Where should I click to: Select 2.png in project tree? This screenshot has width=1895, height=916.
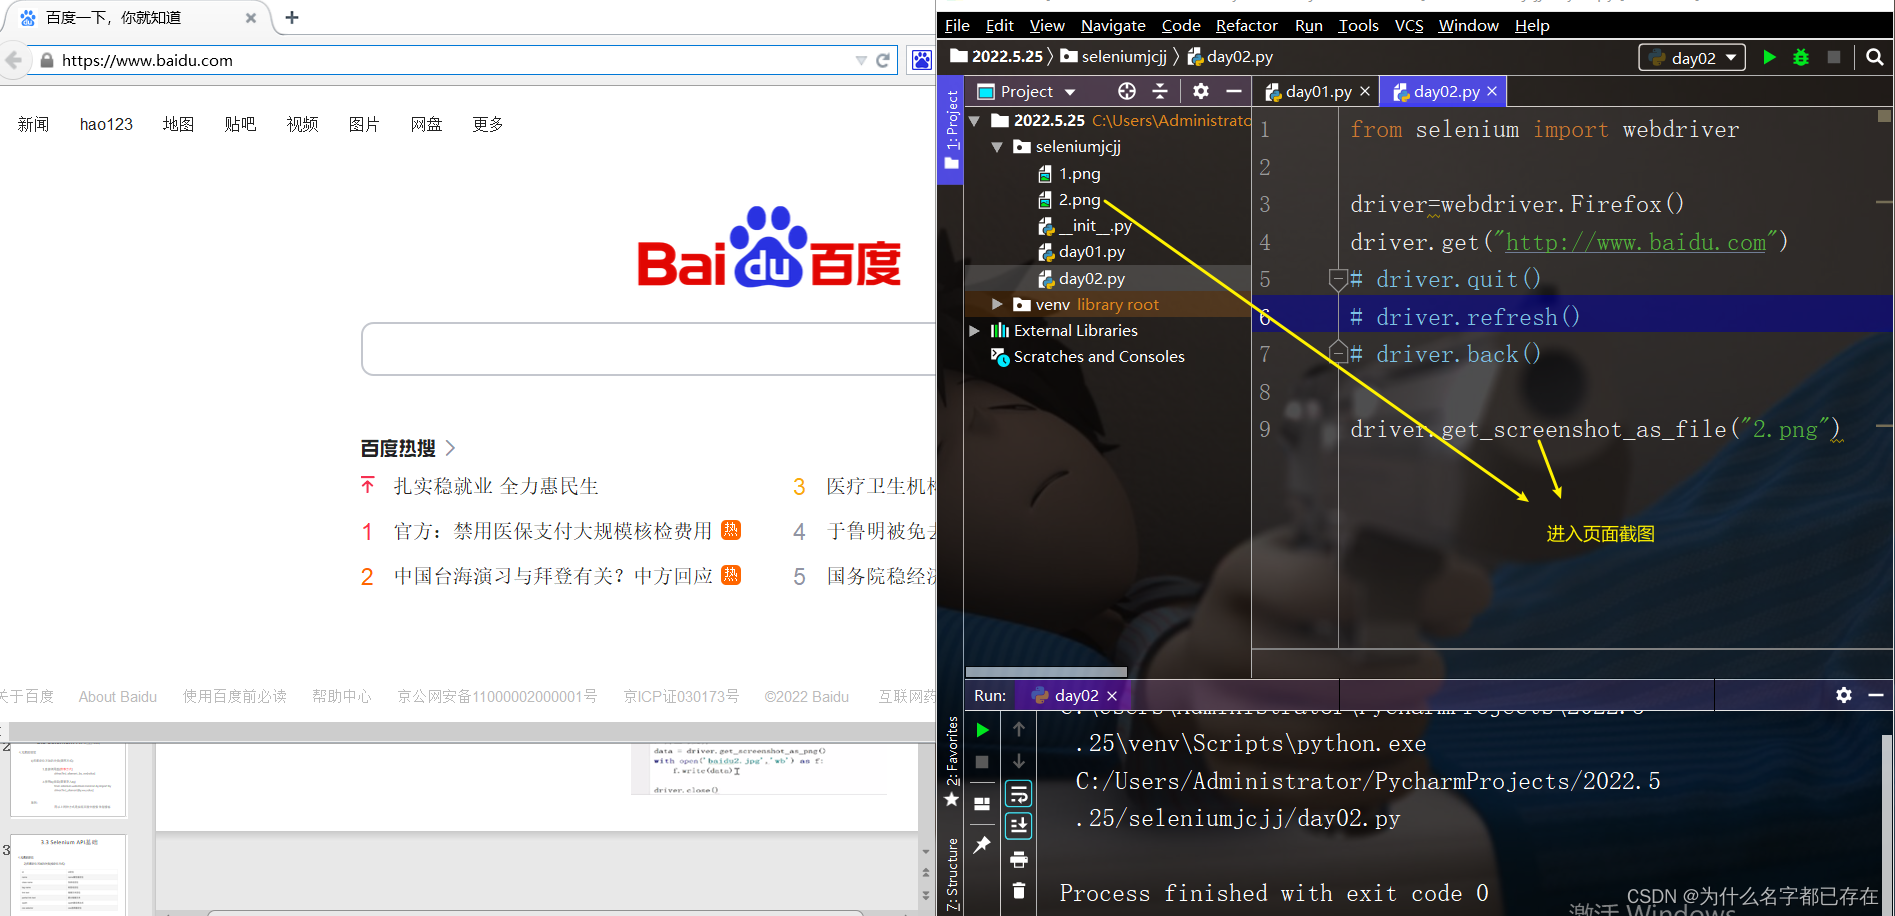coord(1080,199)
